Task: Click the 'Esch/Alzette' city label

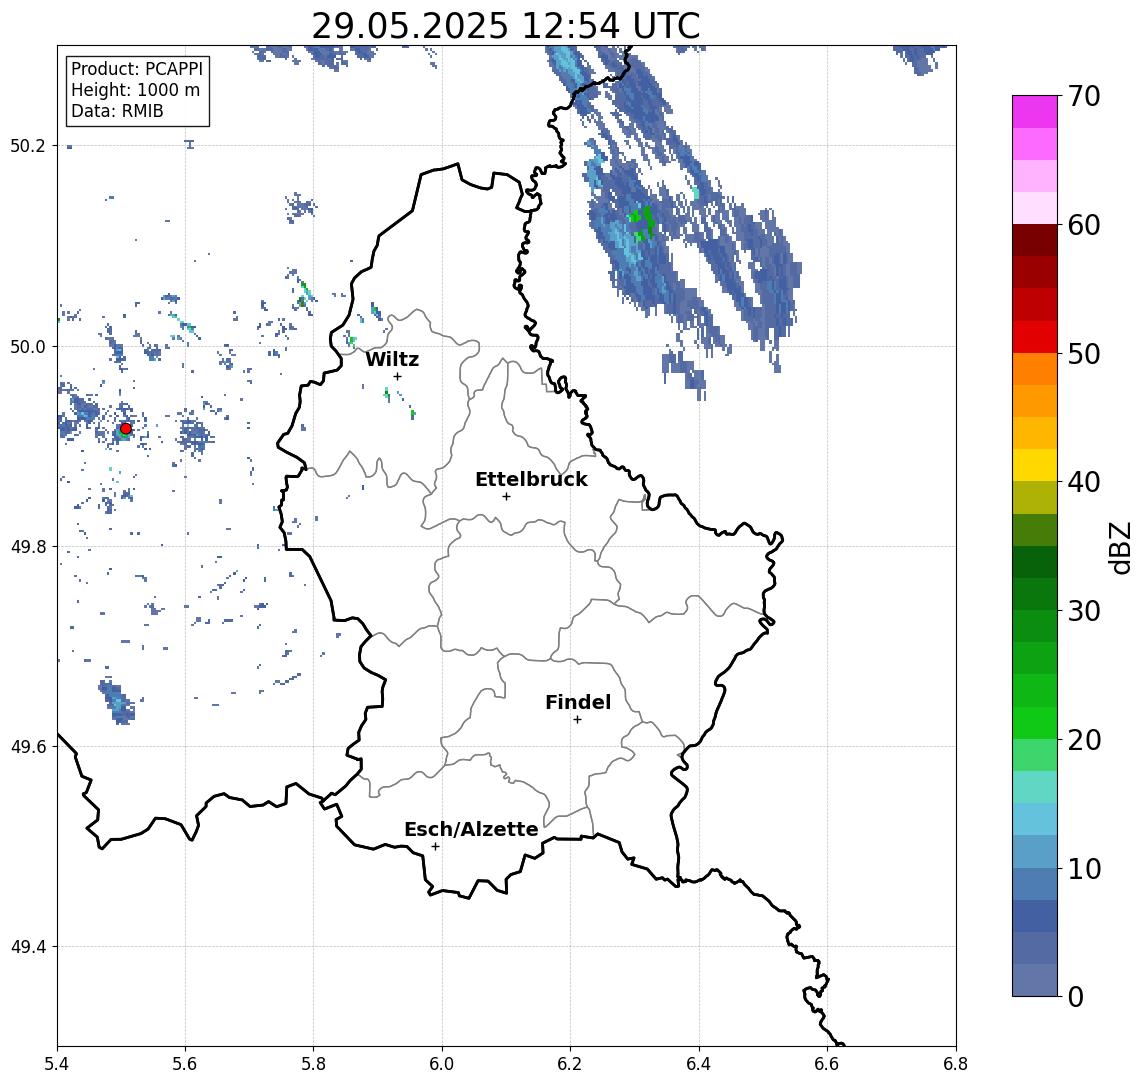Action: [471, 829]
